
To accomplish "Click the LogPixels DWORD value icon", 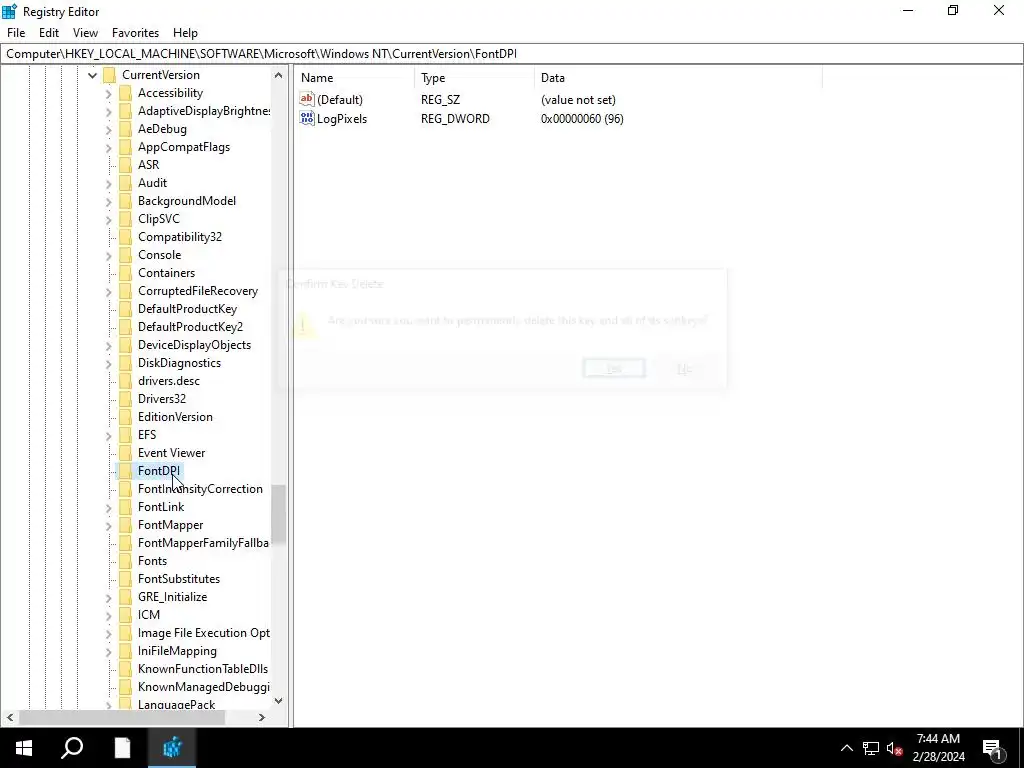I will (307, 118).
